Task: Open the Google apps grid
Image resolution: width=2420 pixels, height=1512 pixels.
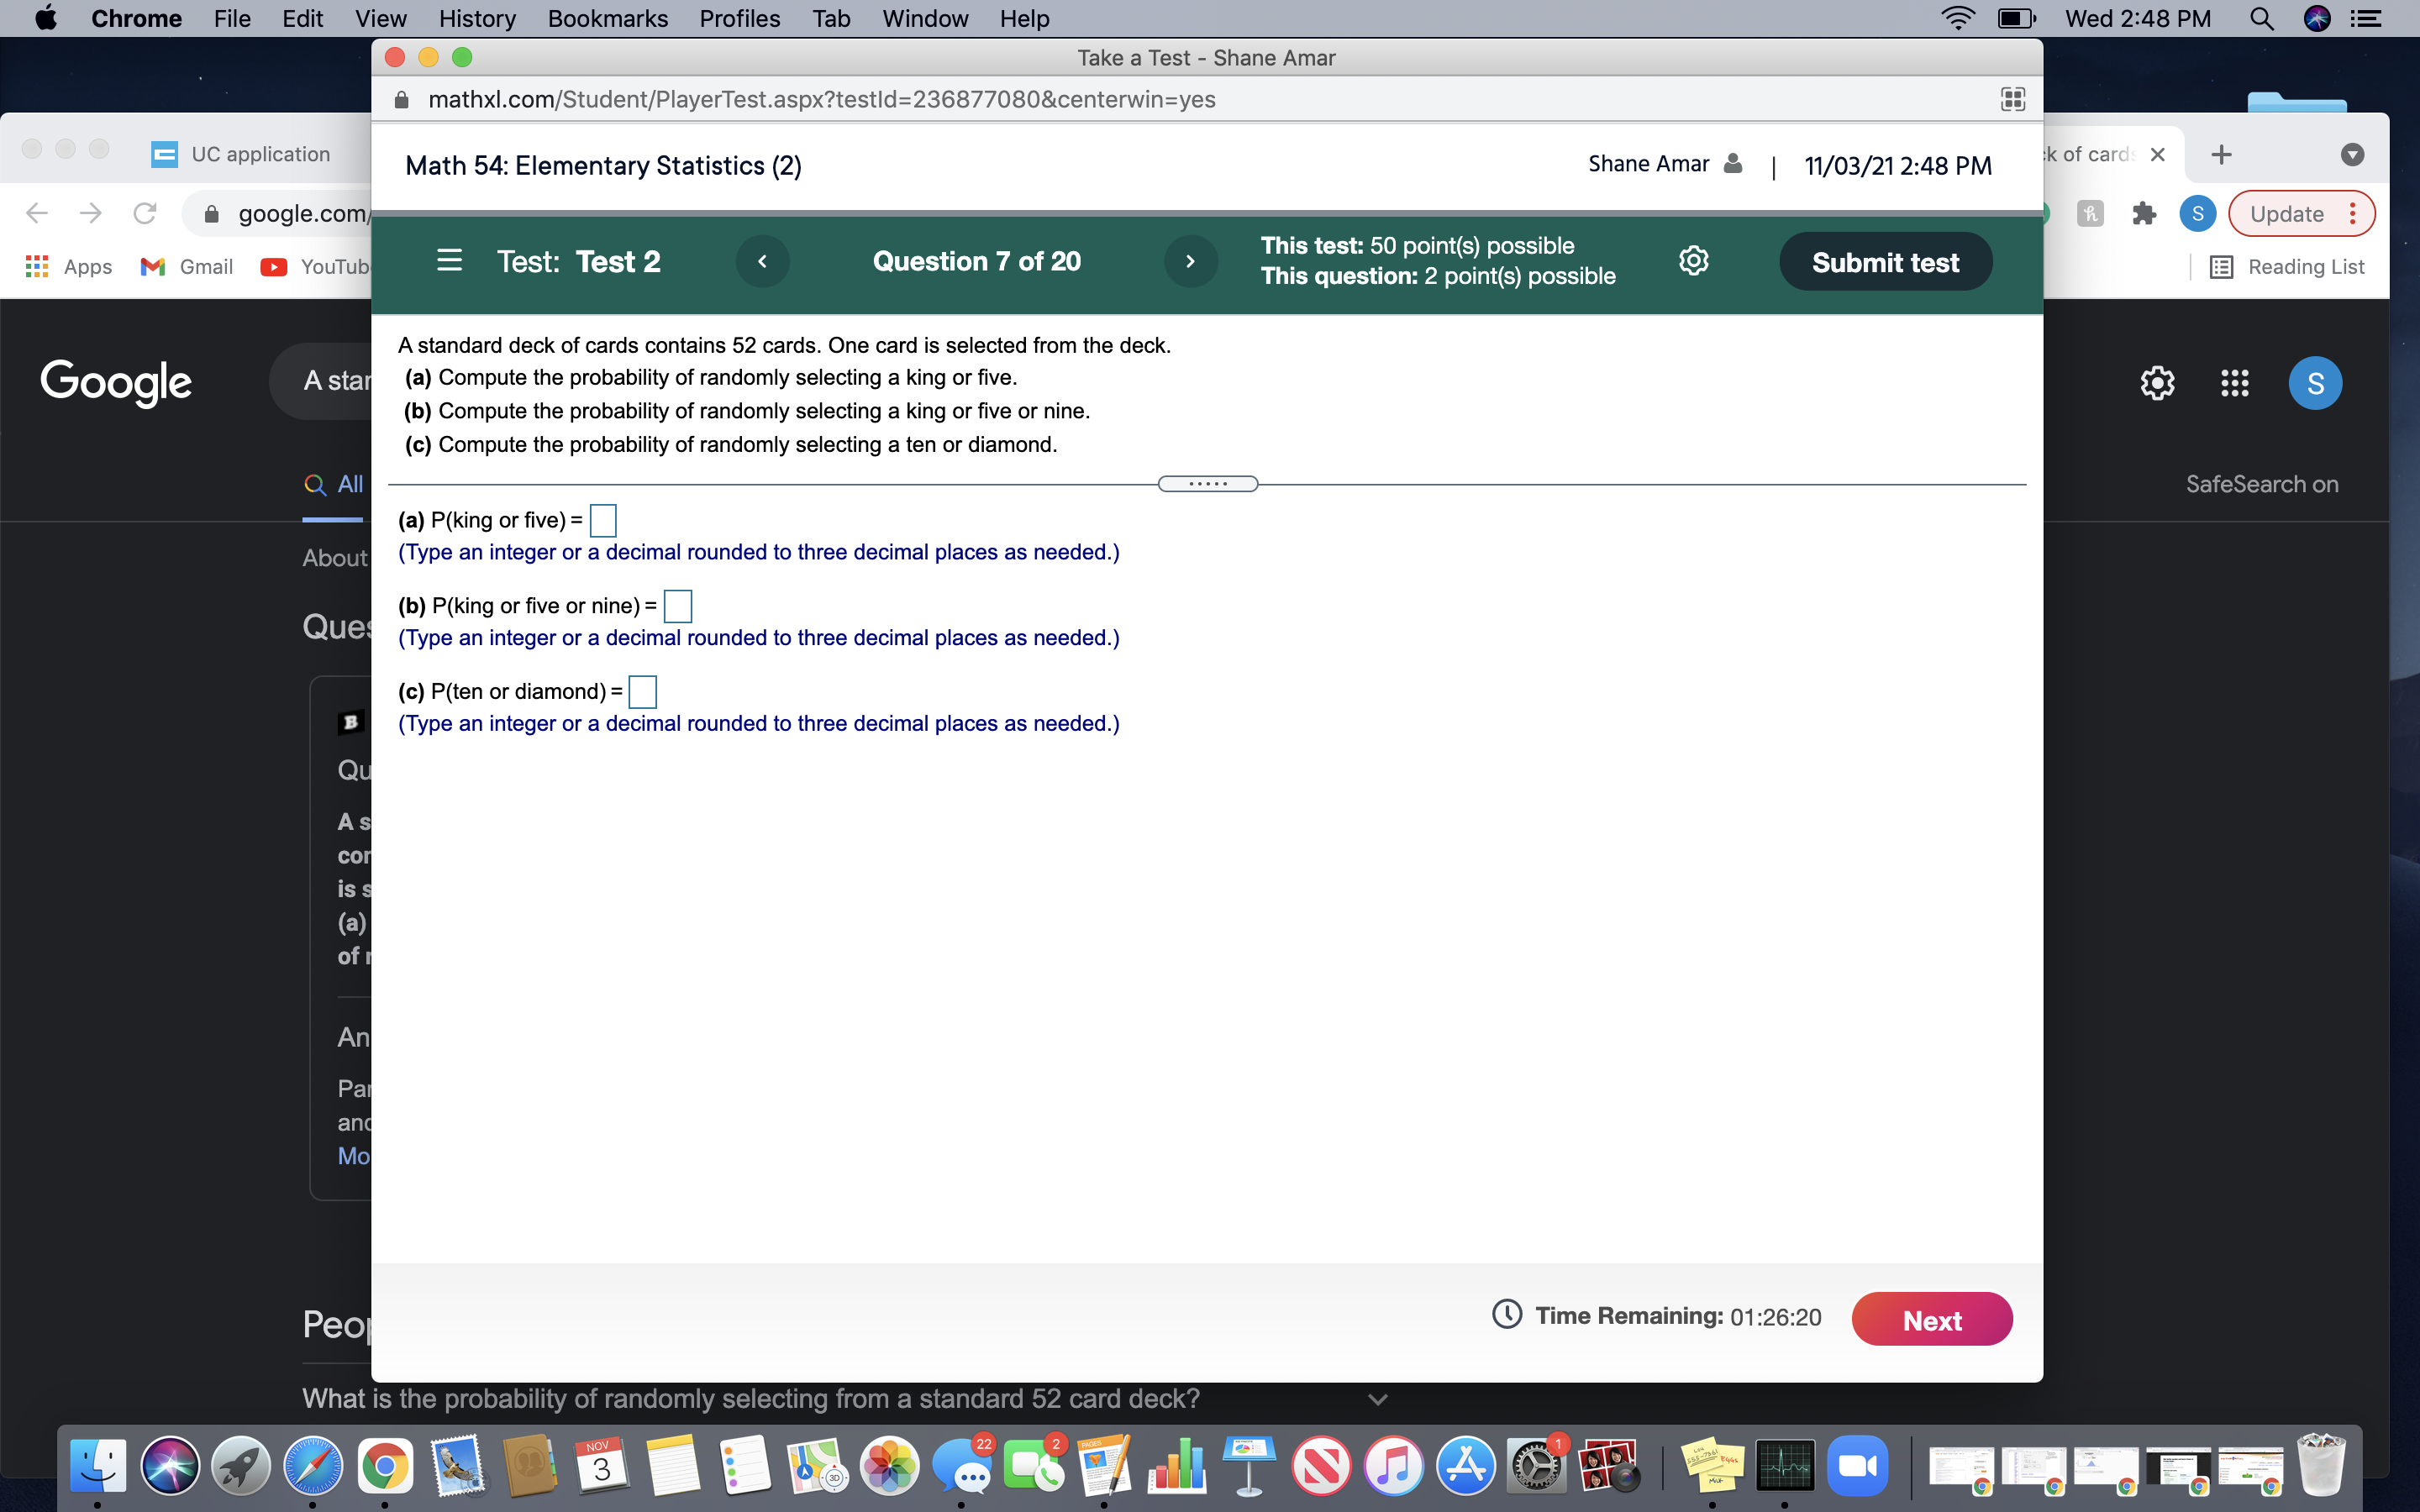Action: click(2236, 383)
